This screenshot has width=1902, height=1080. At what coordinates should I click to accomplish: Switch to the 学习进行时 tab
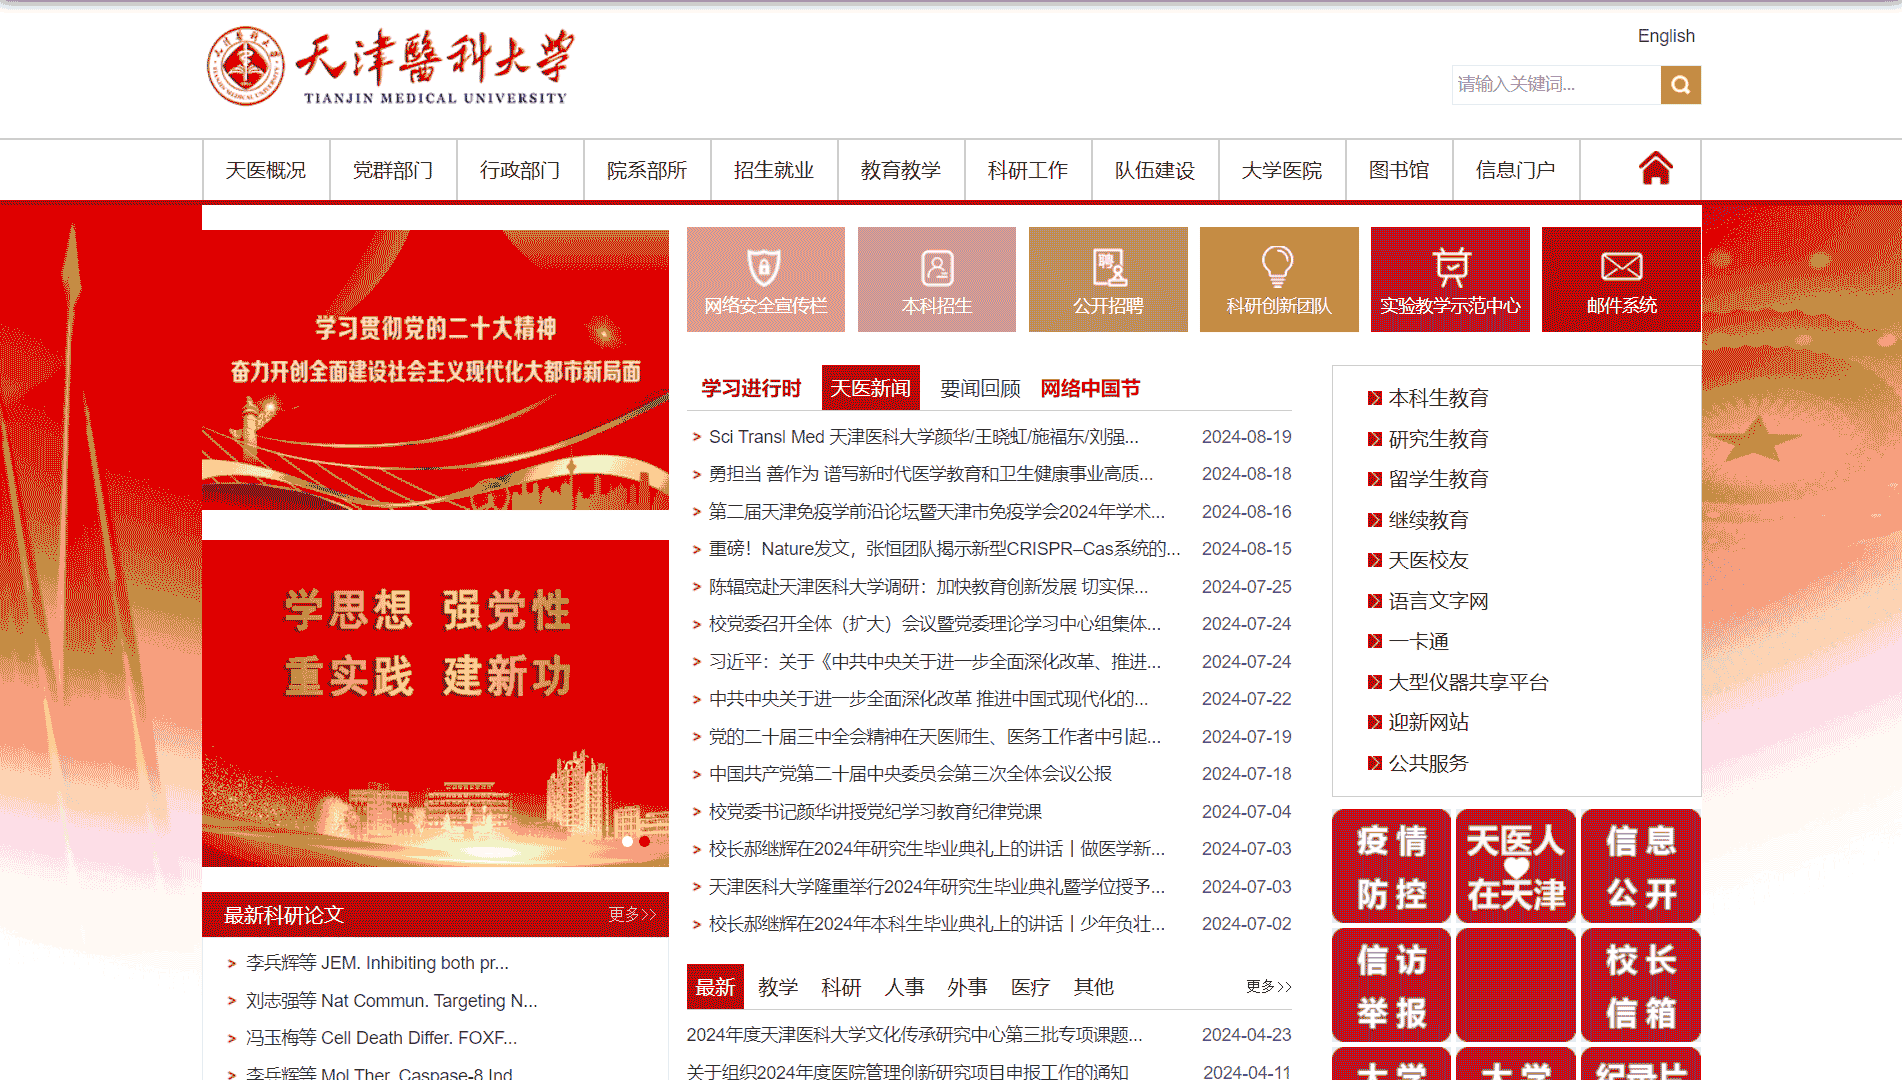pyautogui.click(x=751, y=388)
